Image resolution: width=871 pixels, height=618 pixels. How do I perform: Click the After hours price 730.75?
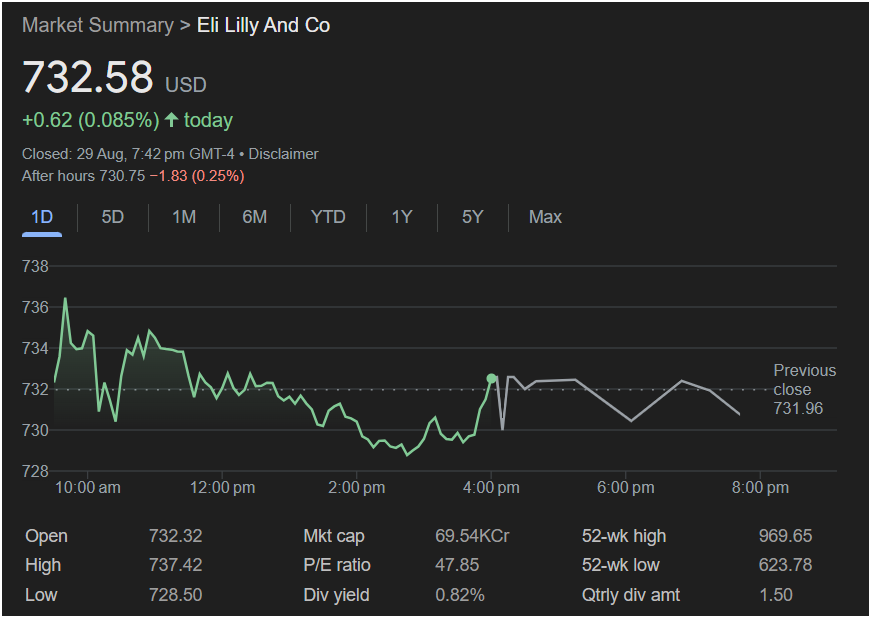coord(121,176)
